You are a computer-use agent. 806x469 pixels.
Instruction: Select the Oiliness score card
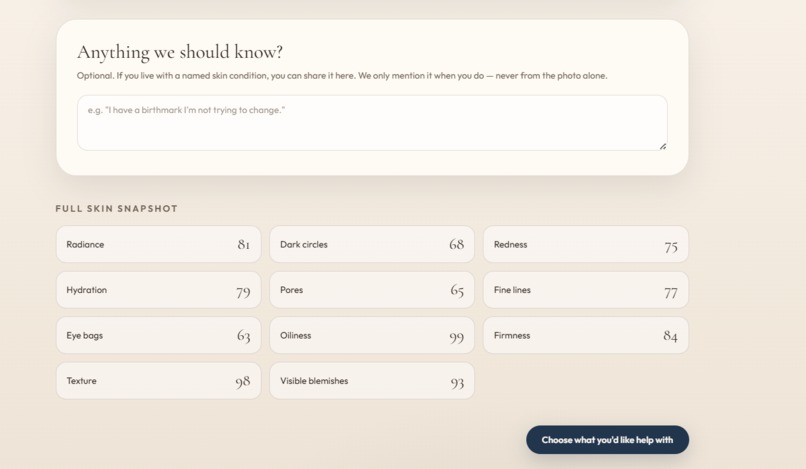pos(372,335)
